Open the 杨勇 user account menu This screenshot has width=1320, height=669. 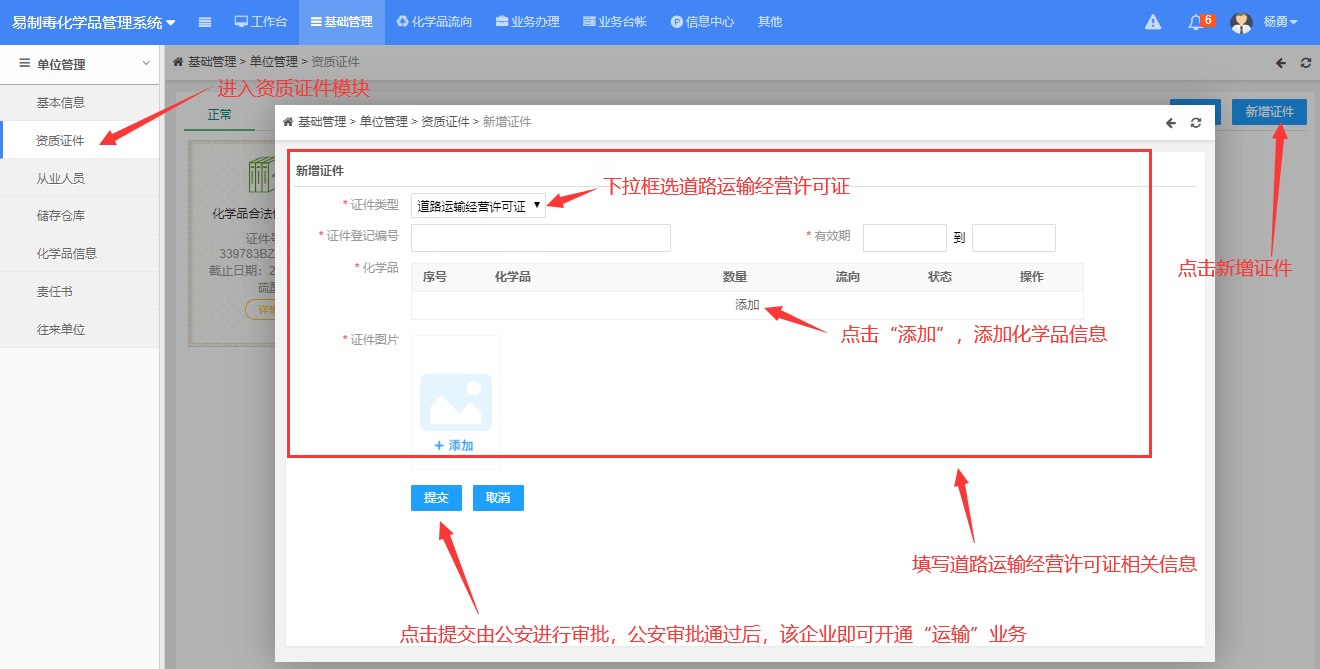click(x=1280, y=22)
